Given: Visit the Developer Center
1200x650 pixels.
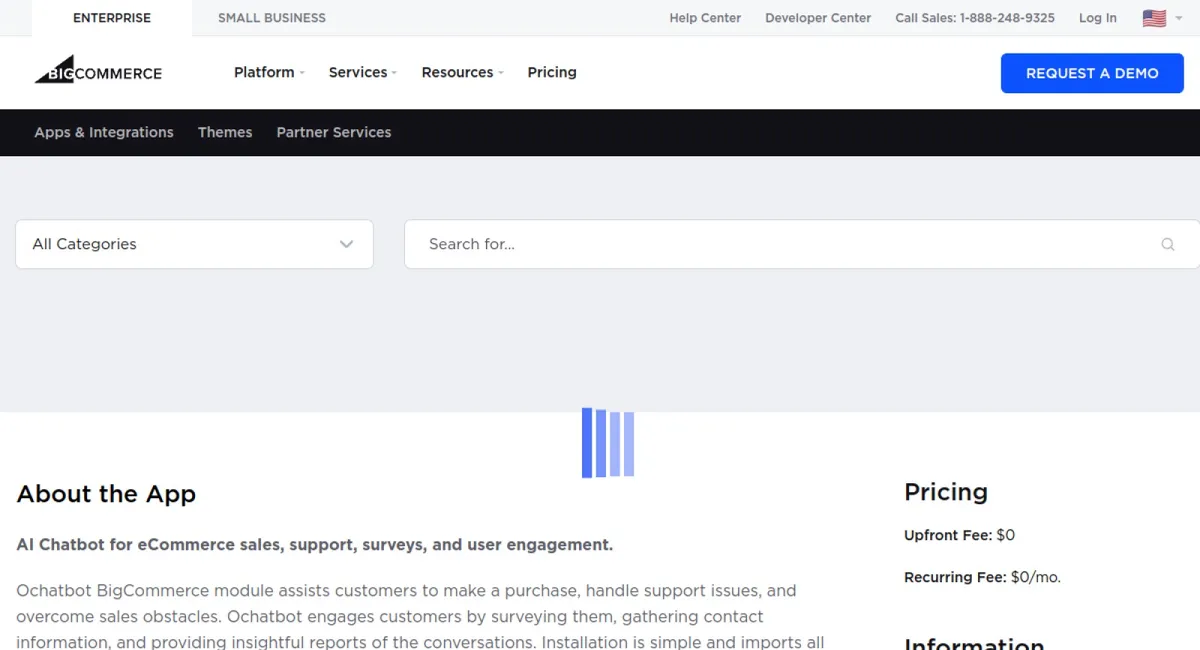Looking at the screenshot, I should (818, 17).
